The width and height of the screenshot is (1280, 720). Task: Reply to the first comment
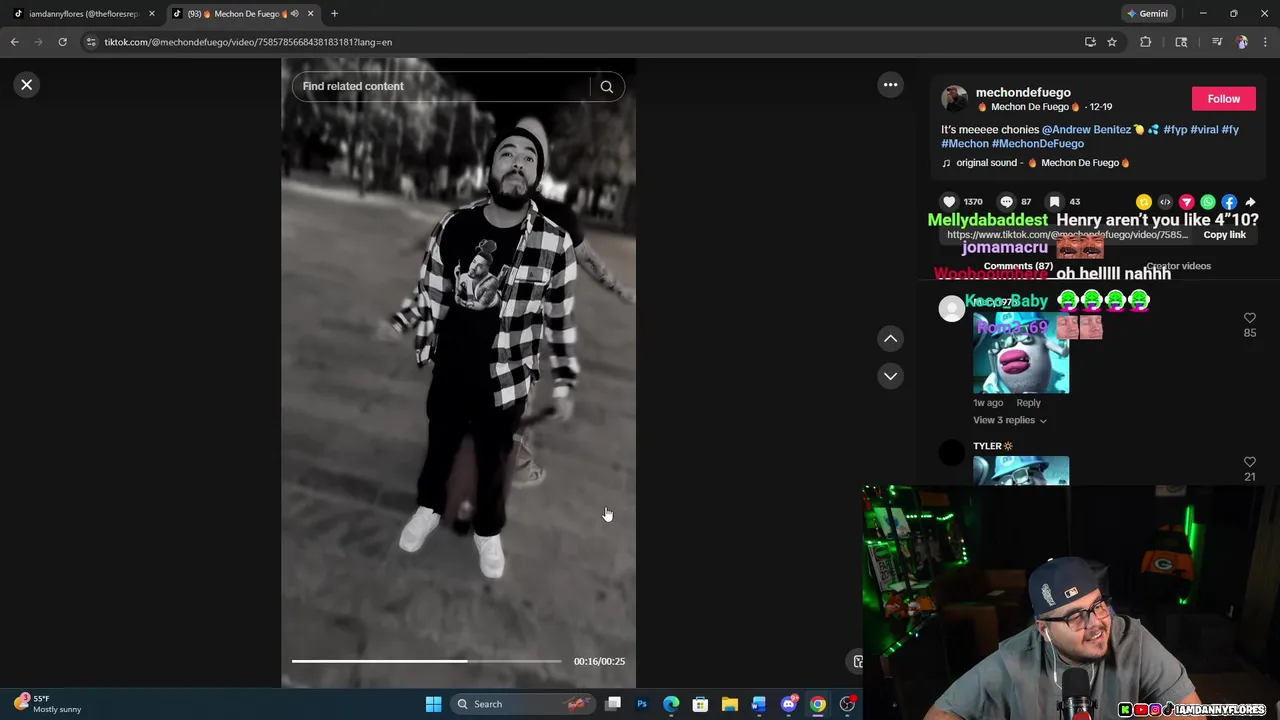(x=1028, y=403)
